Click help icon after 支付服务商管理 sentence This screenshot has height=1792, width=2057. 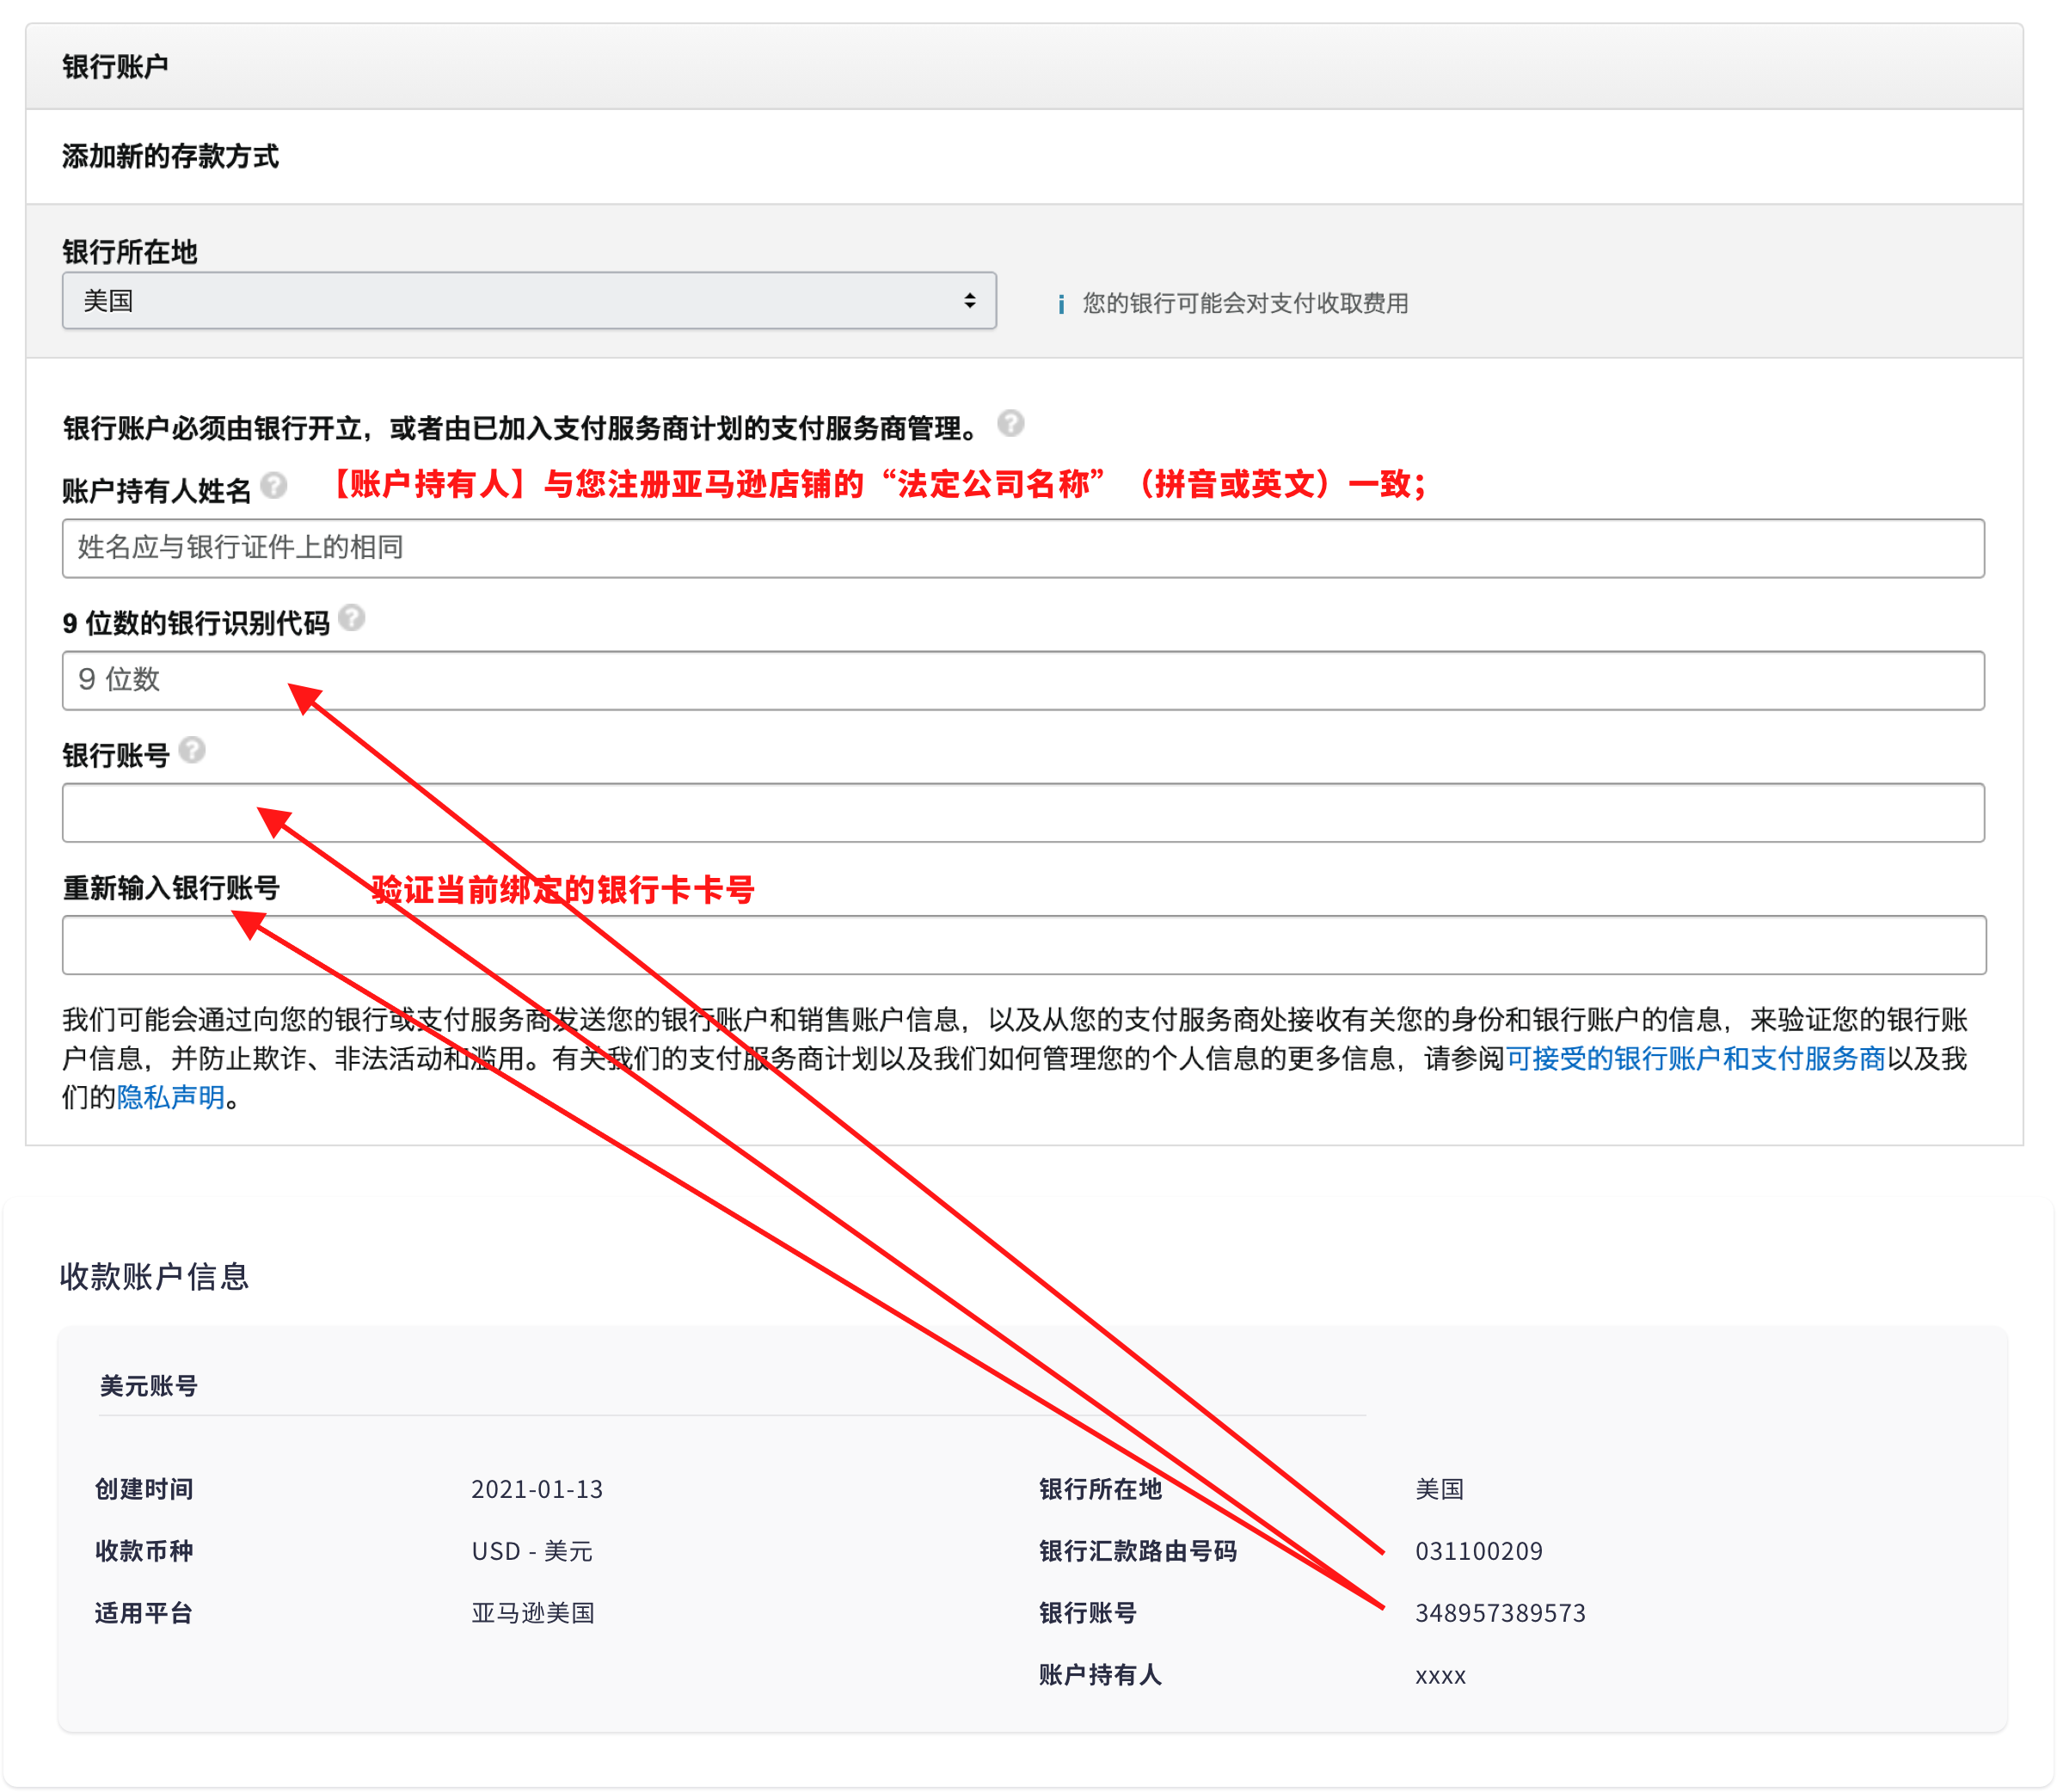pyautogui.click(x=1010, y=424)
